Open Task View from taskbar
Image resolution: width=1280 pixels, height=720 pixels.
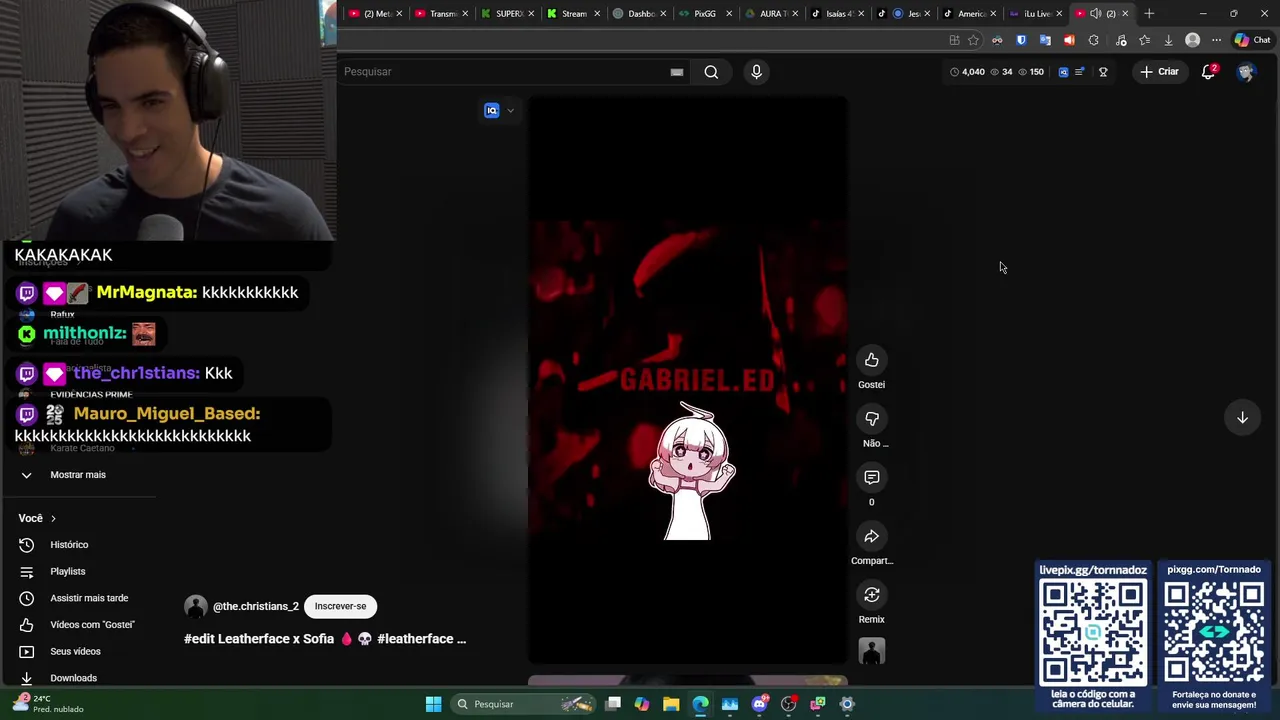613,704
